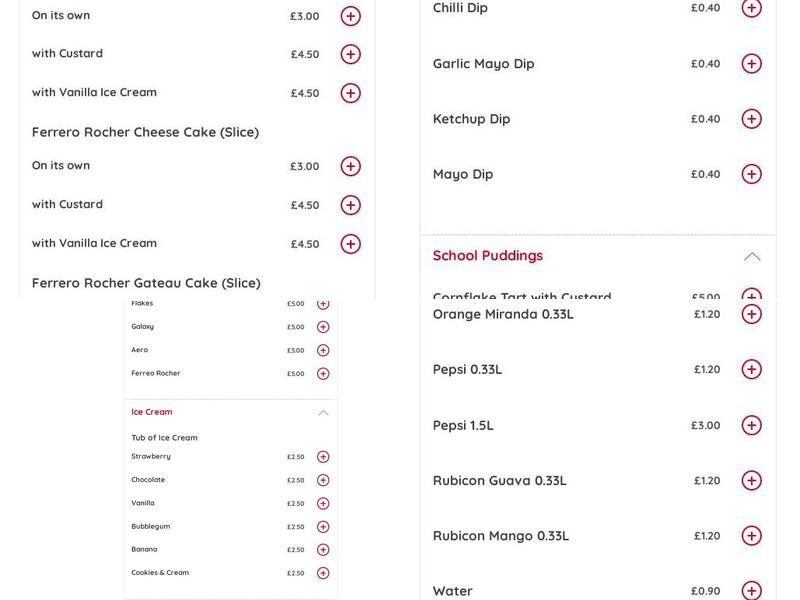This screenshot has height=600, width=800.
Task: Add Water using its plus icon
Action: pyautogui.click(x=751, y=590)
